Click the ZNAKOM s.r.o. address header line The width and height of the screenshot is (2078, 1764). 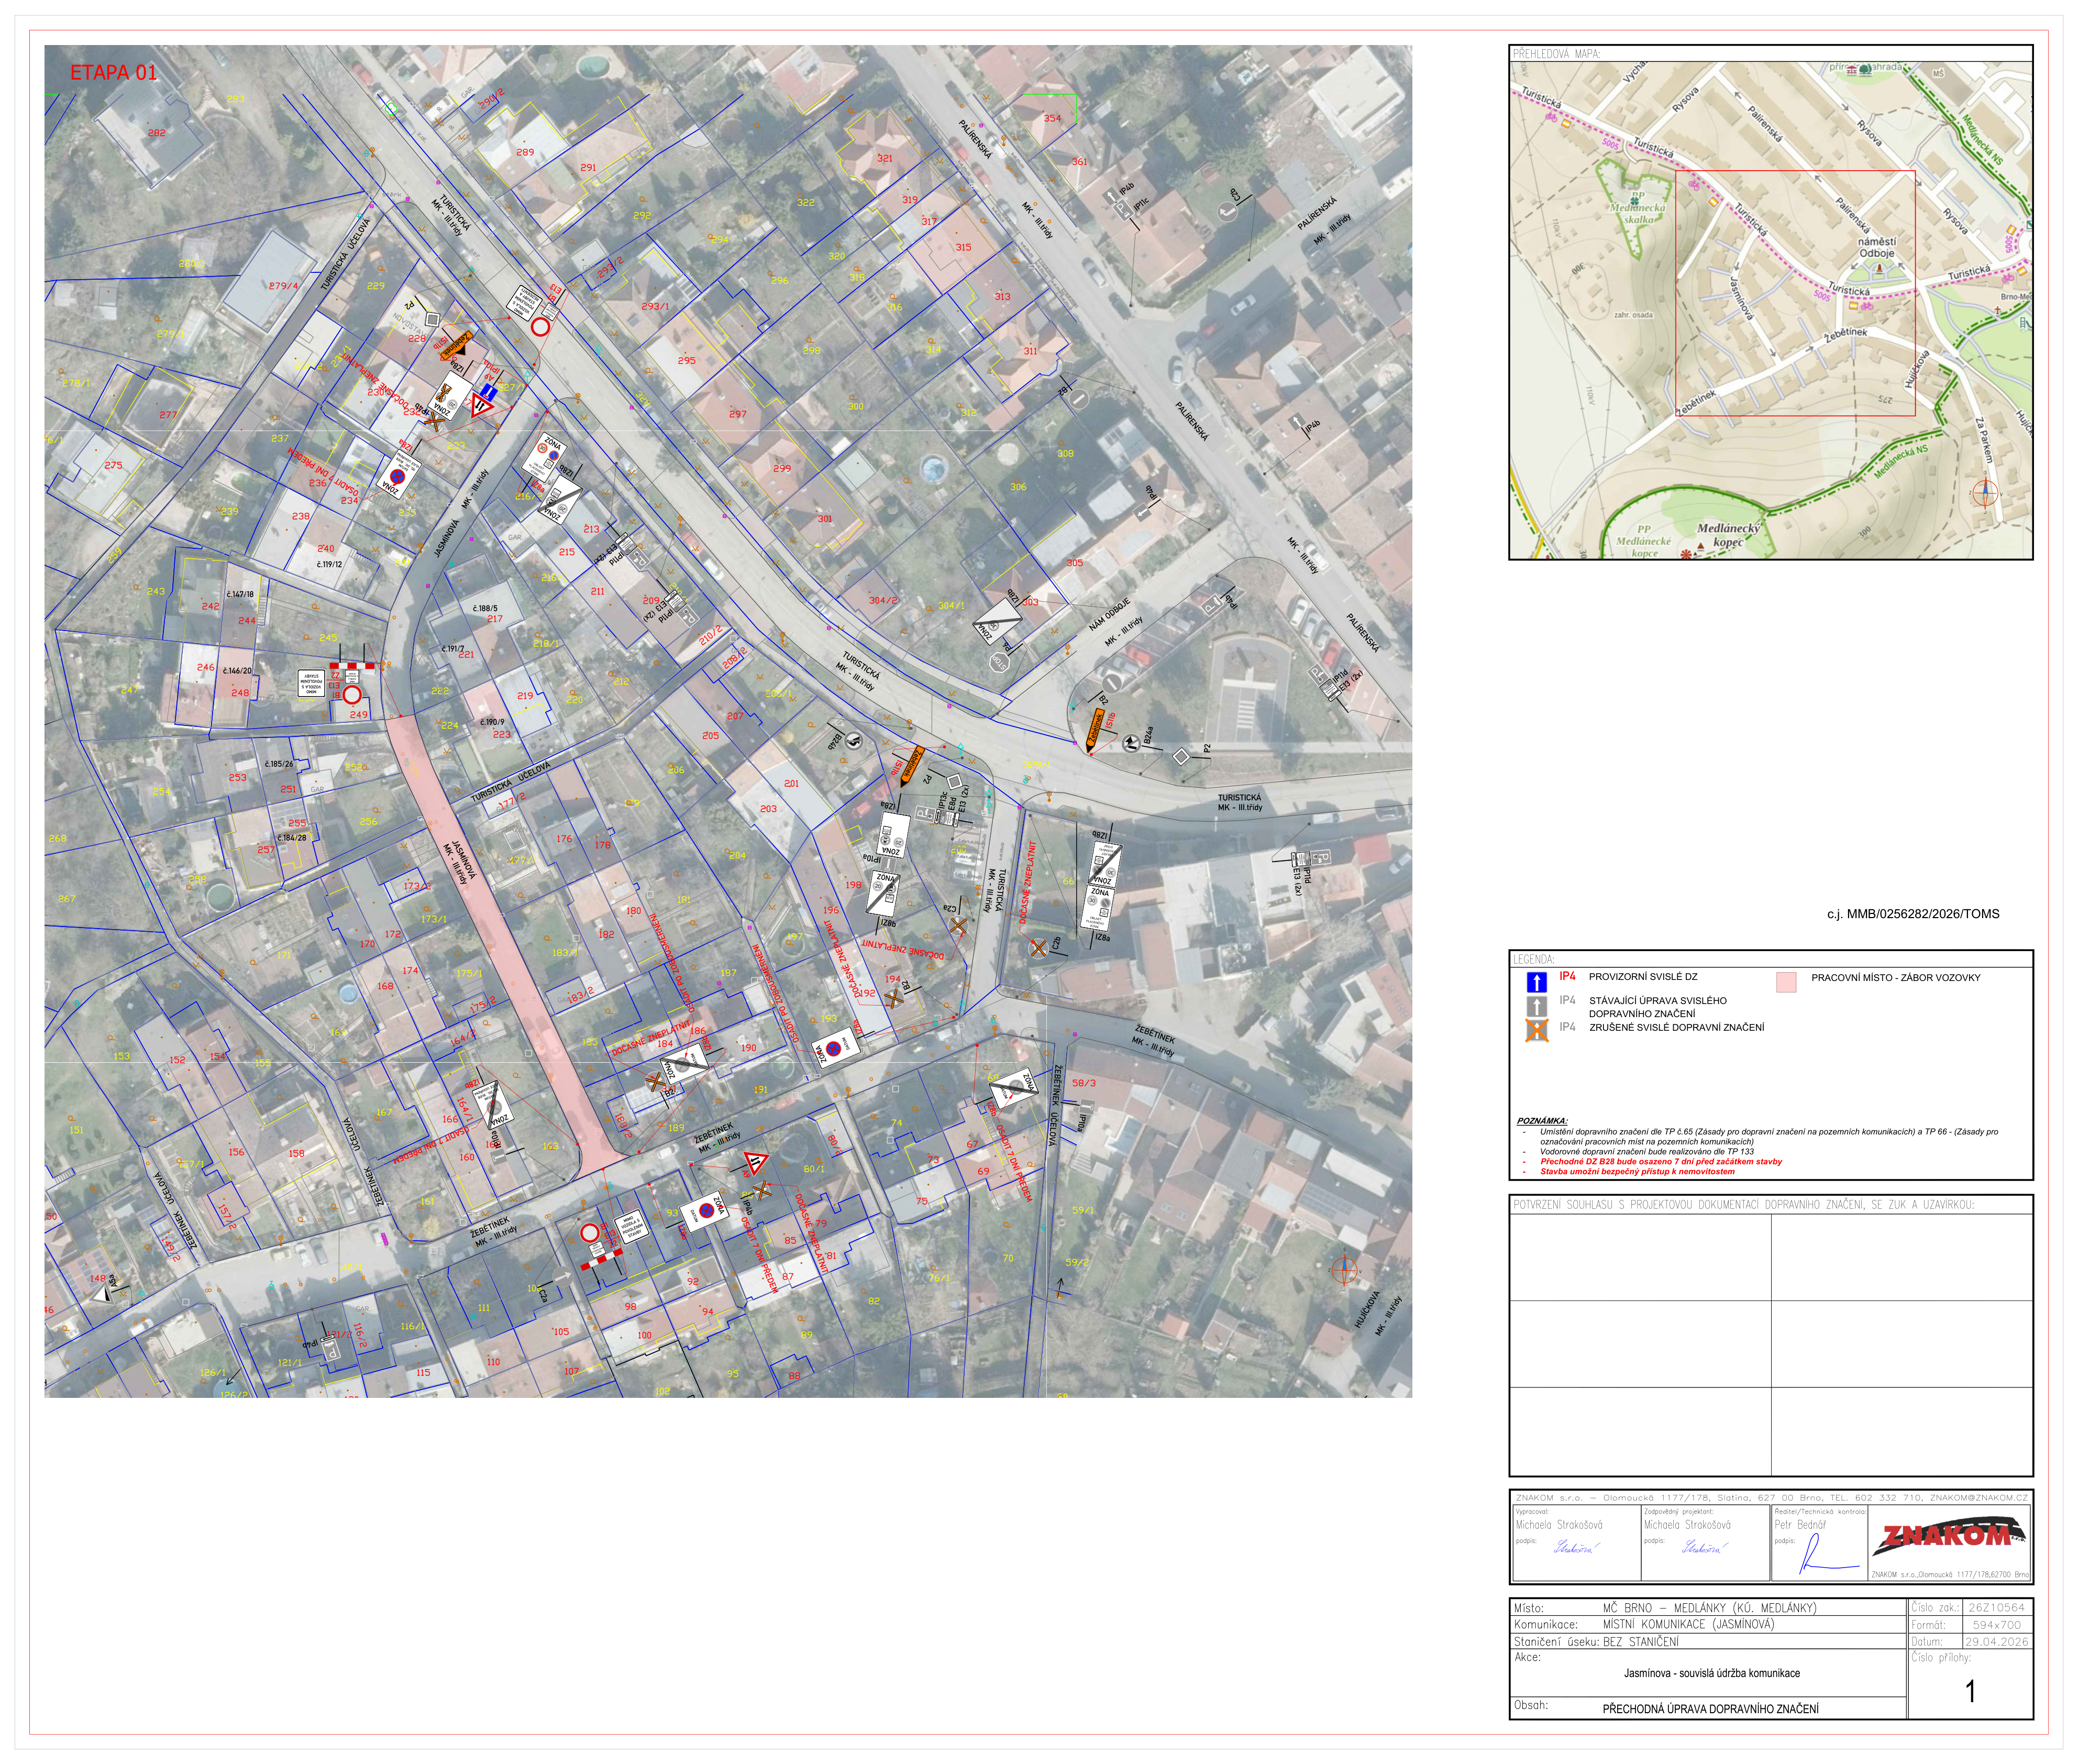click(x=1771, y=1498)
